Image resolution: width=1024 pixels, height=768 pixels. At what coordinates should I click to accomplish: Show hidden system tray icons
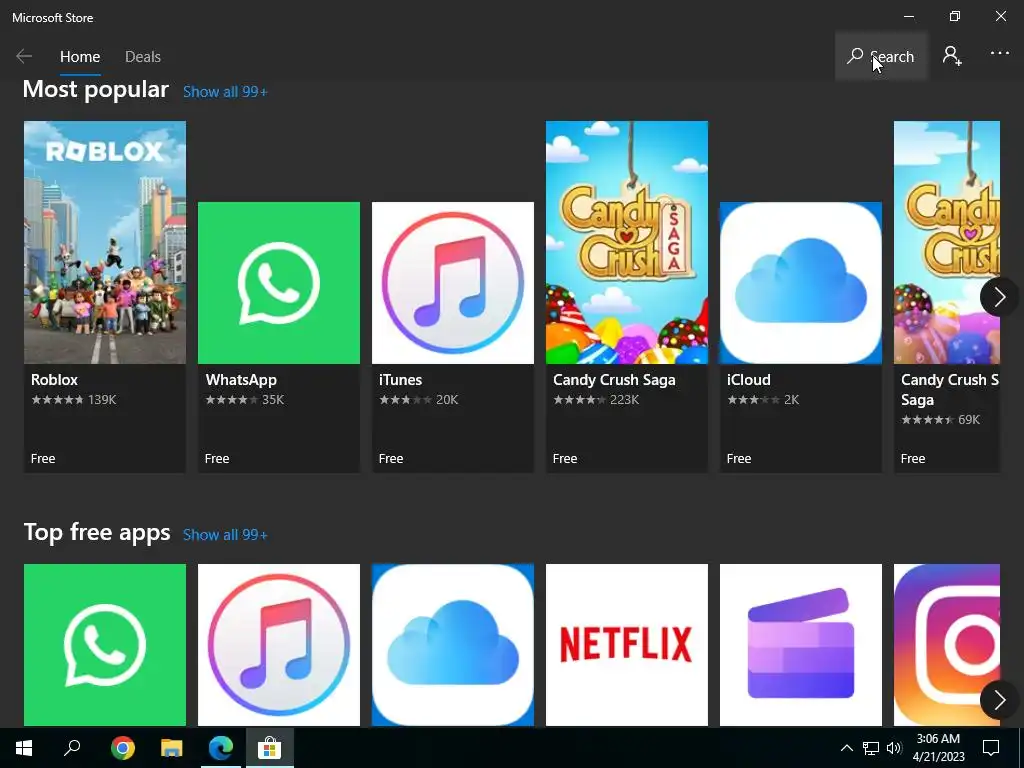tap(846, 748)
